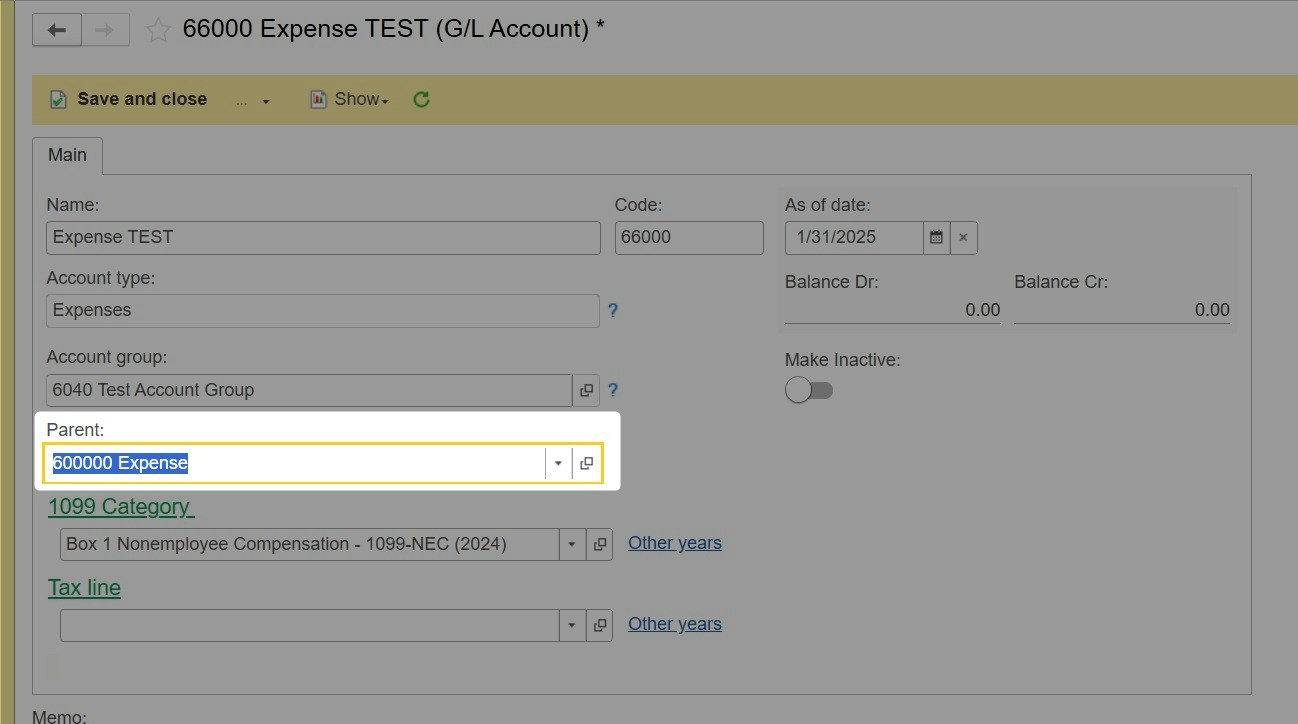Go forward with the right arrow button
This screenshot has width=1298, height=724.
pos(105,30)
